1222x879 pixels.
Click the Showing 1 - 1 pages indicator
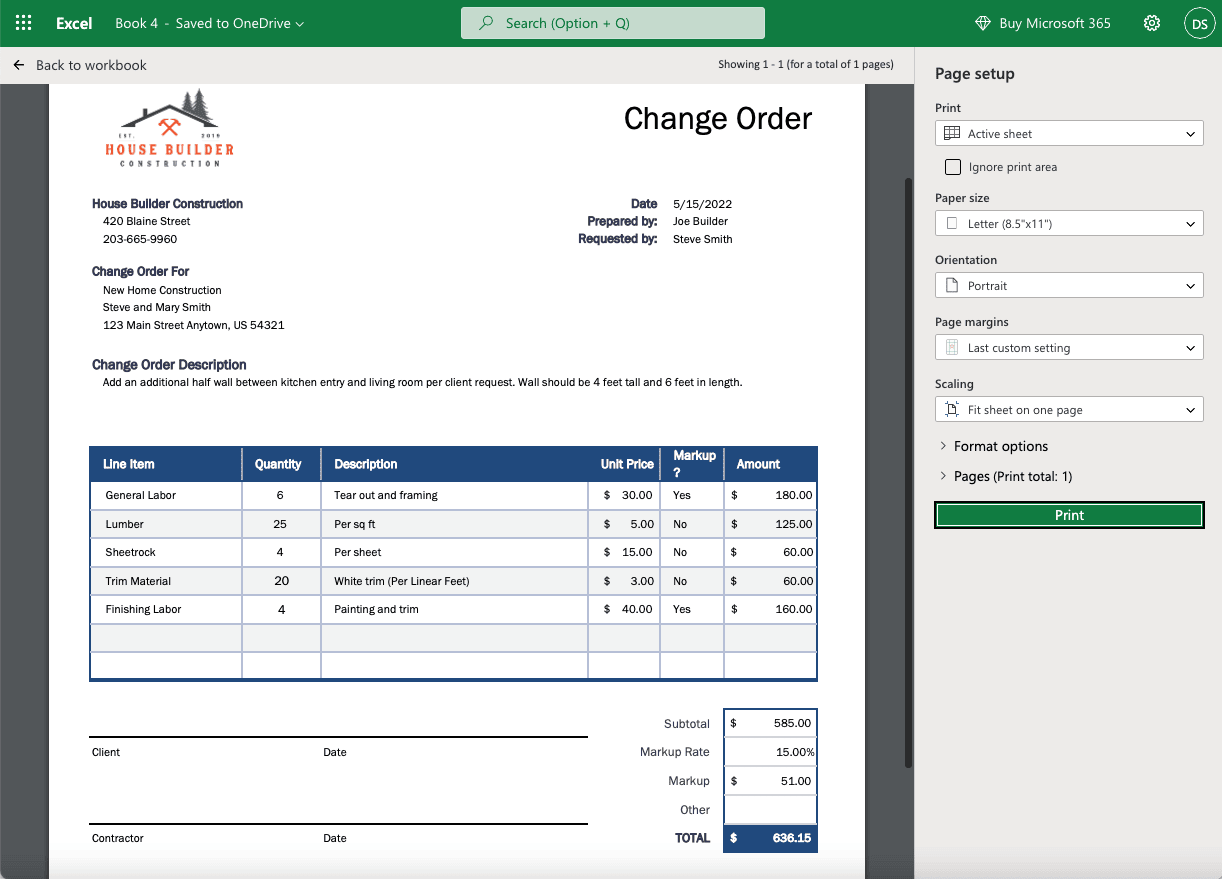click(x=805, y=64)
